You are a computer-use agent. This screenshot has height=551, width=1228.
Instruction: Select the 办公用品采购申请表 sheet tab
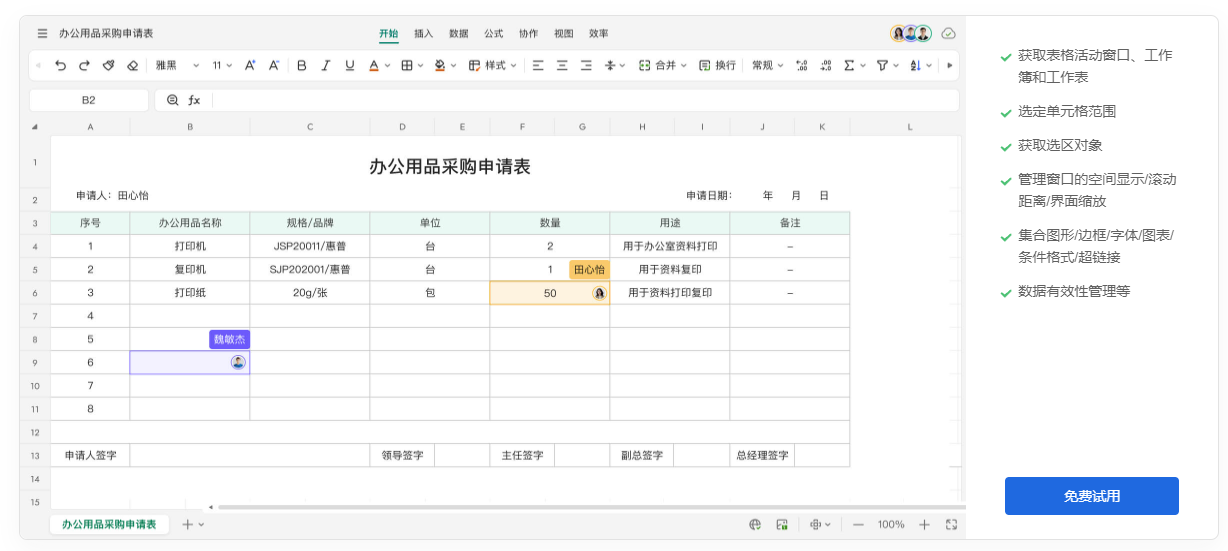coord(109,524)
